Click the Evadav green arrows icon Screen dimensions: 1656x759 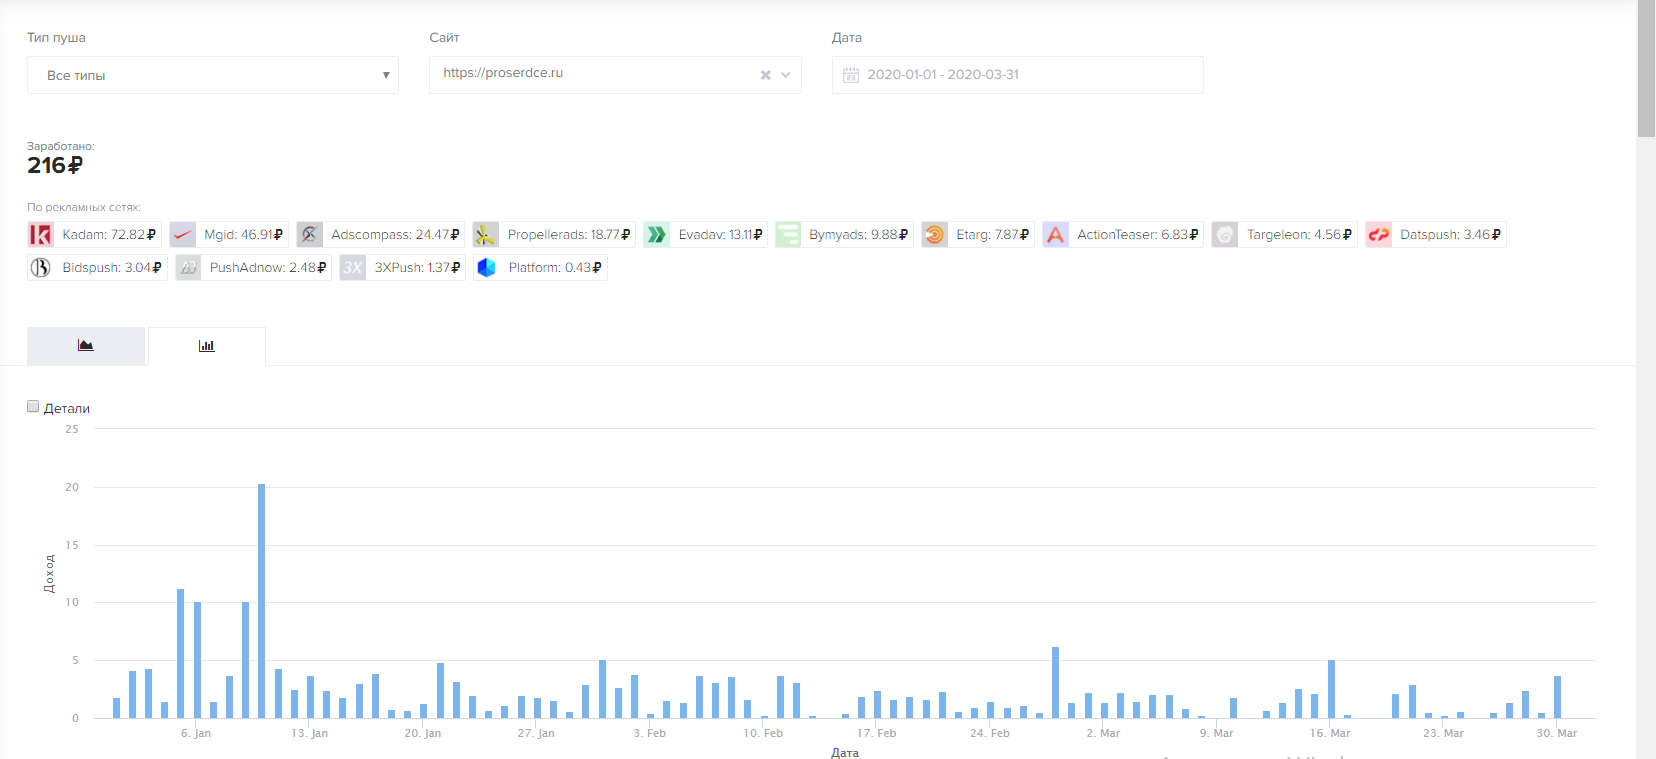click(x=656, y=235)
